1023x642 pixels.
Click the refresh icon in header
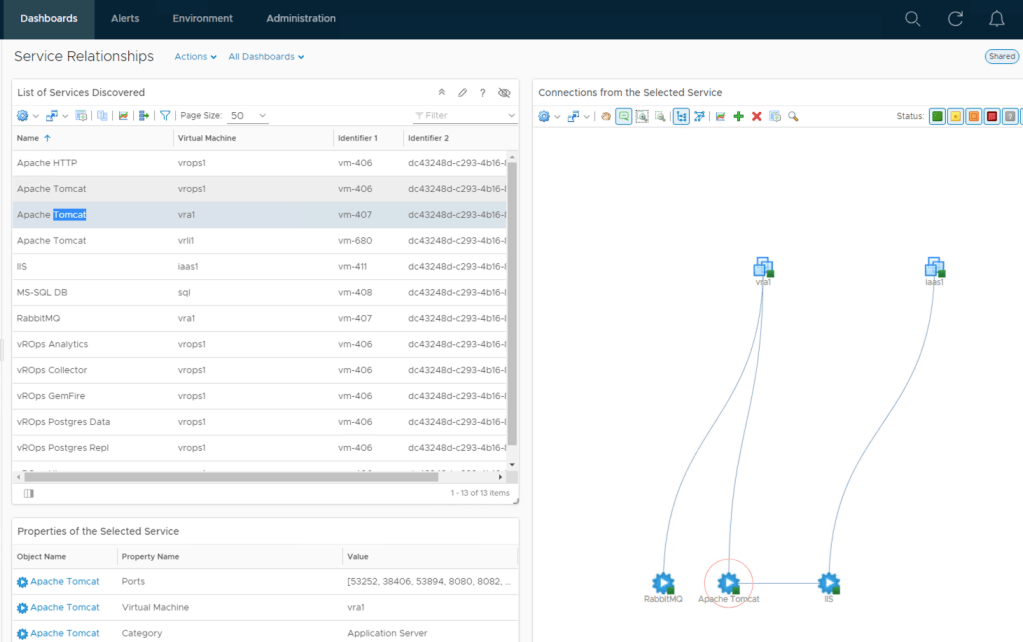click(955, 19)
